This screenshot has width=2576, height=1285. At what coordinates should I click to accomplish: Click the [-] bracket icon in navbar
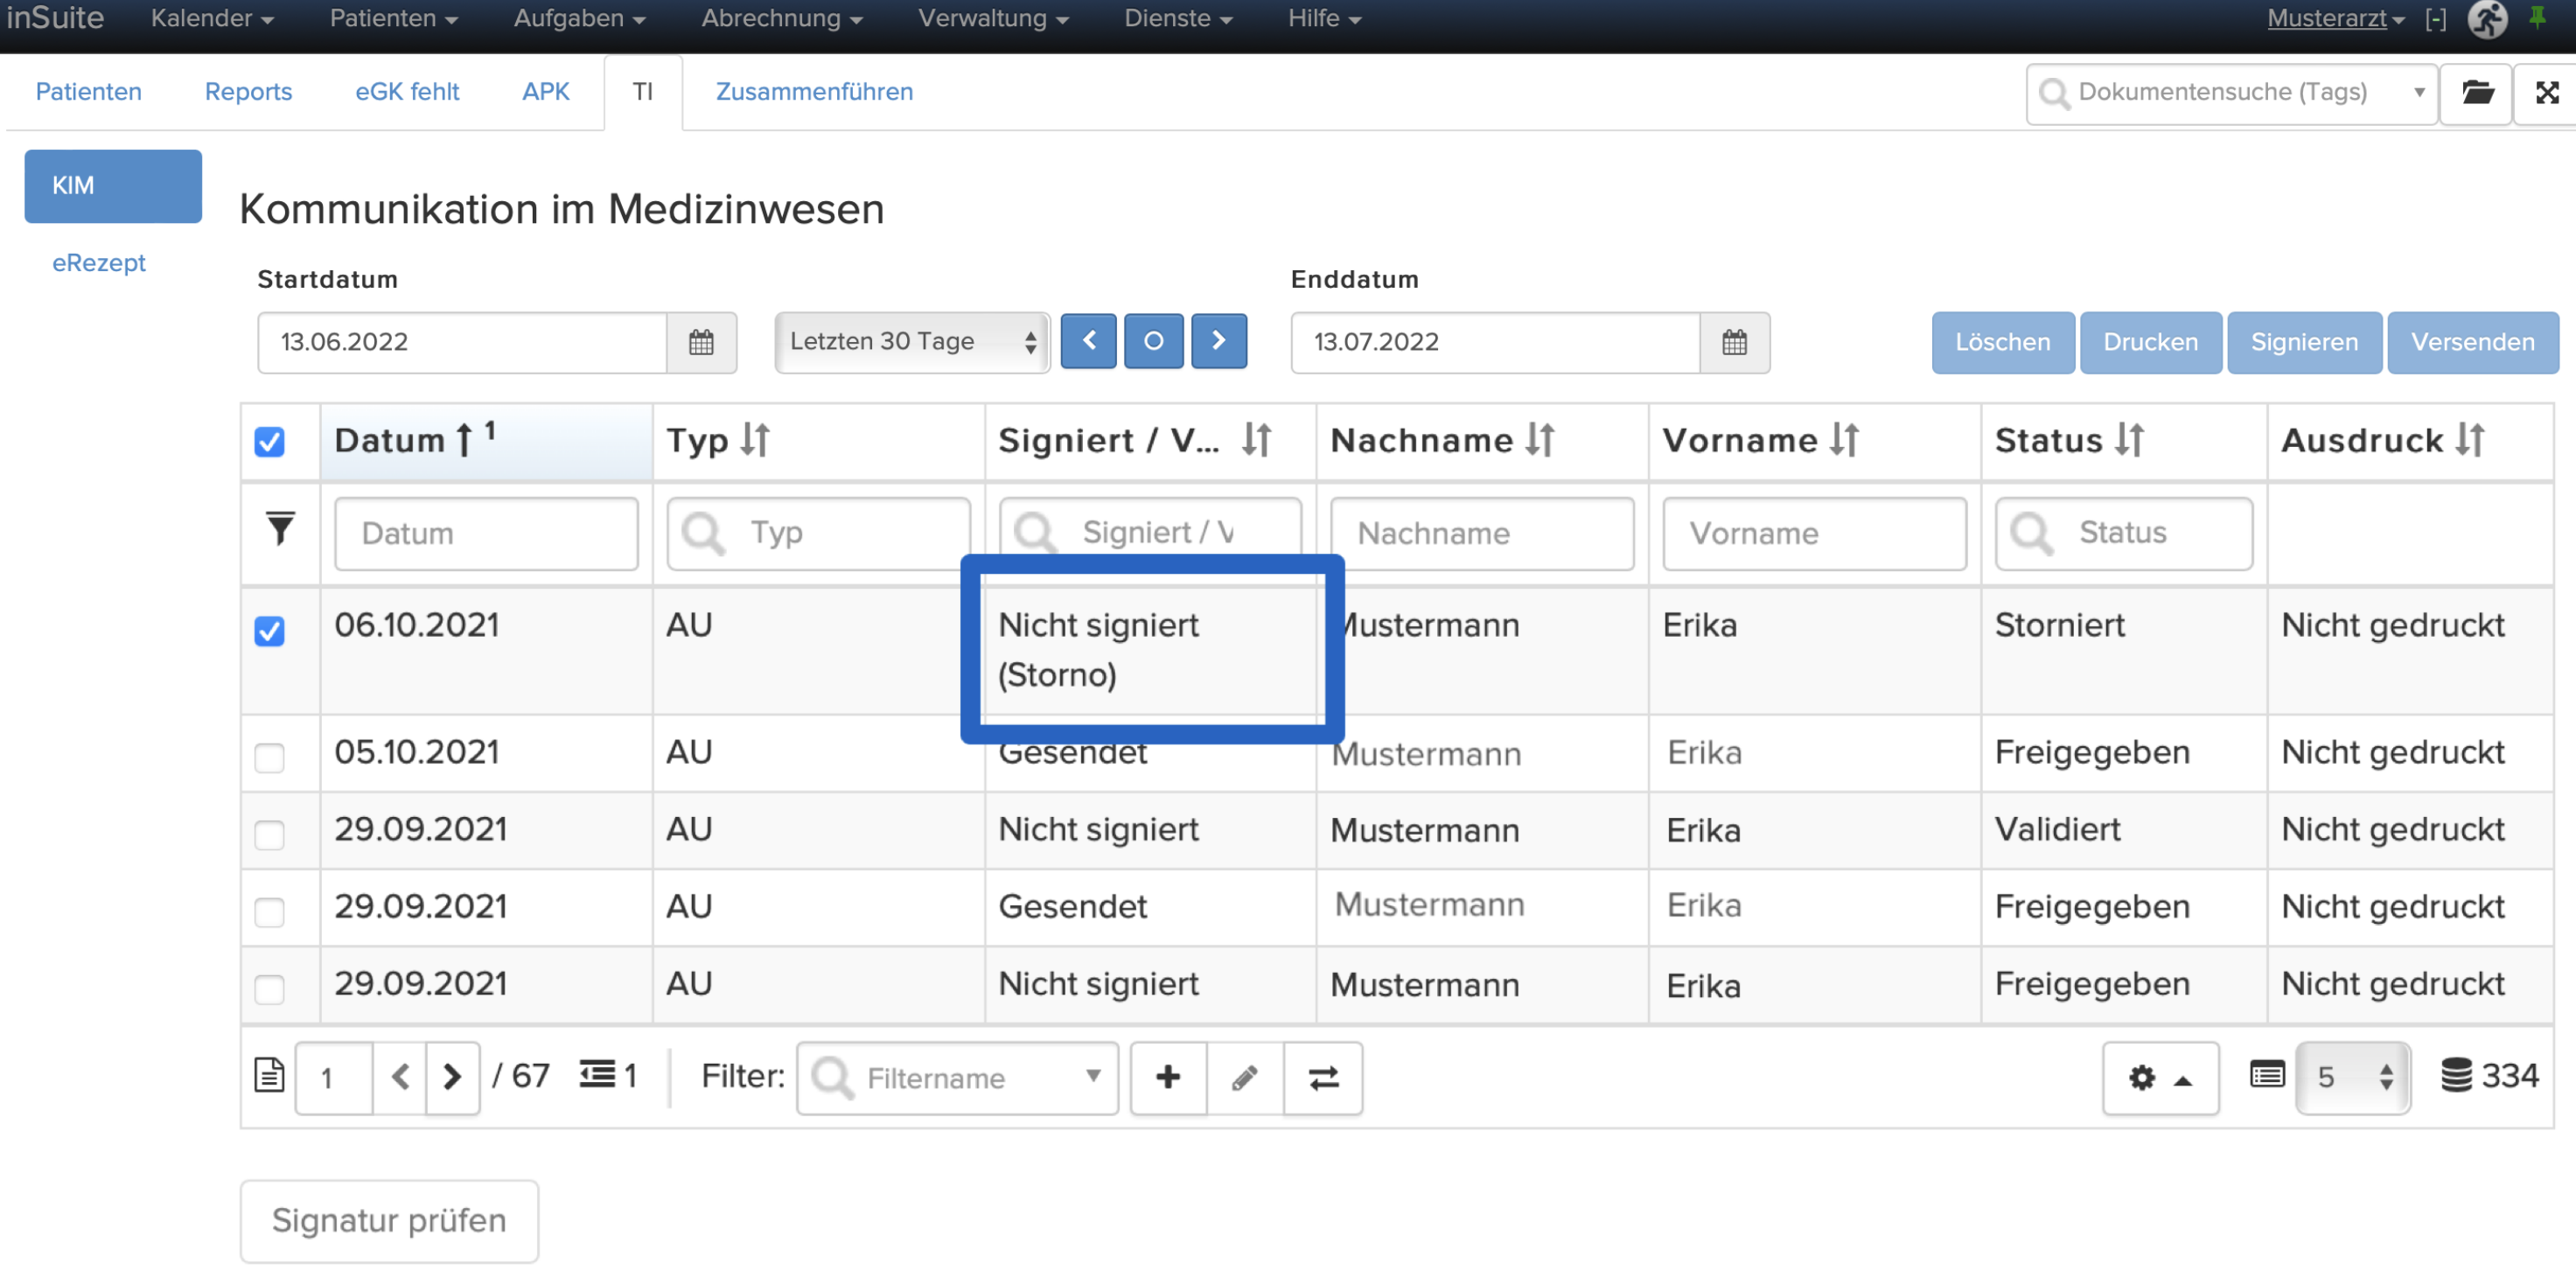(x=2435, y=18)
